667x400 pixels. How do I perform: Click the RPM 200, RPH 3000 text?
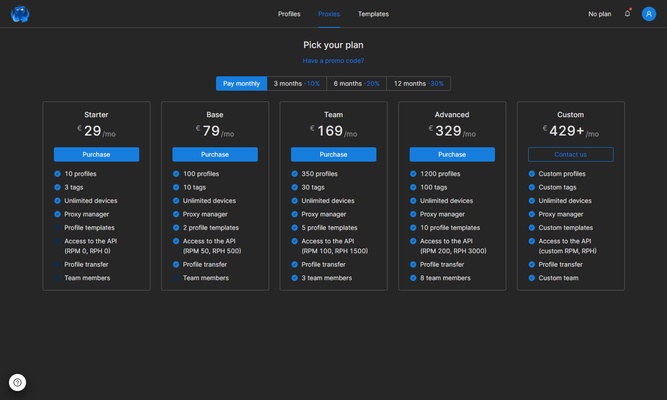(x=453, y=251)
